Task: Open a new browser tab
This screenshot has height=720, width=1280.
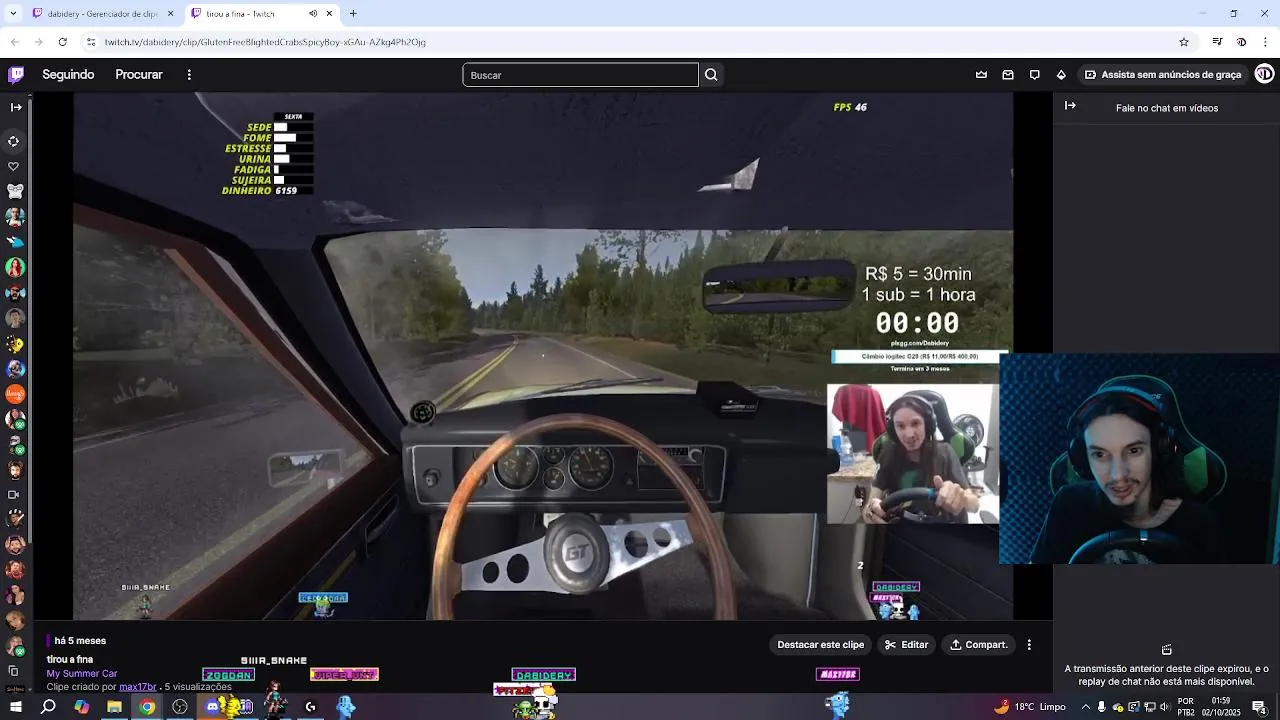Action: (x=353, y=14)
